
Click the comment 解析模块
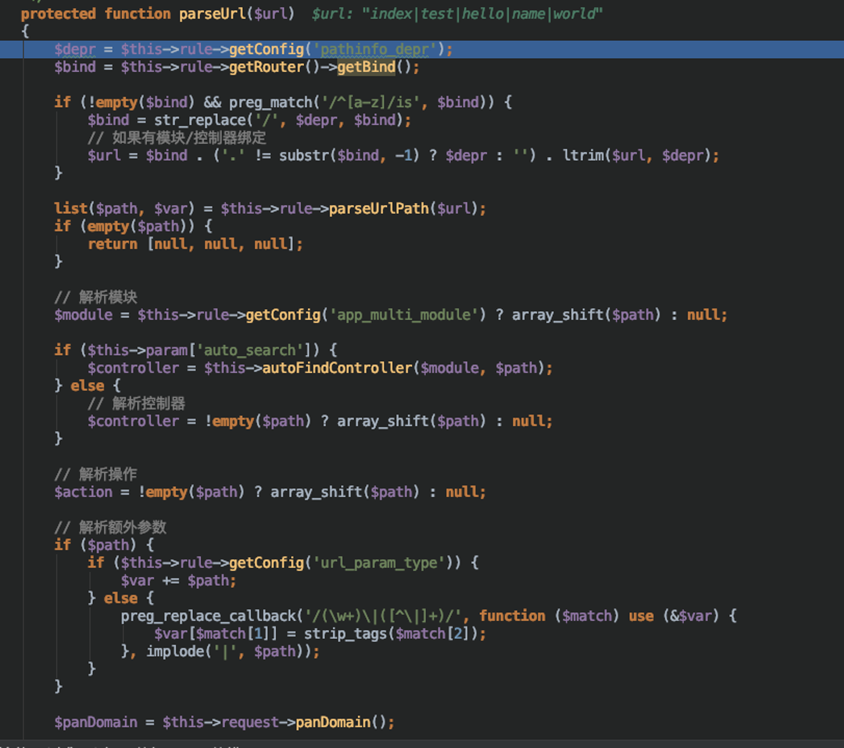click(x=96, y=297)
